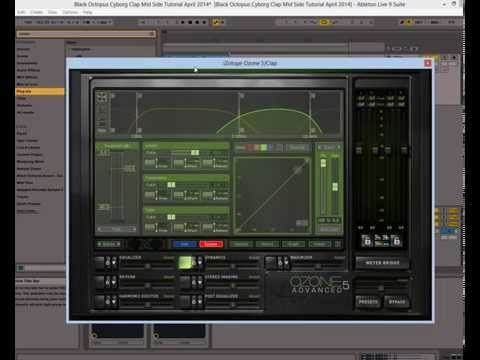Enable the Stereo Imaging module power button
Image resolution: width=480 pixels, height=360 pixels.
pos(185,282)
